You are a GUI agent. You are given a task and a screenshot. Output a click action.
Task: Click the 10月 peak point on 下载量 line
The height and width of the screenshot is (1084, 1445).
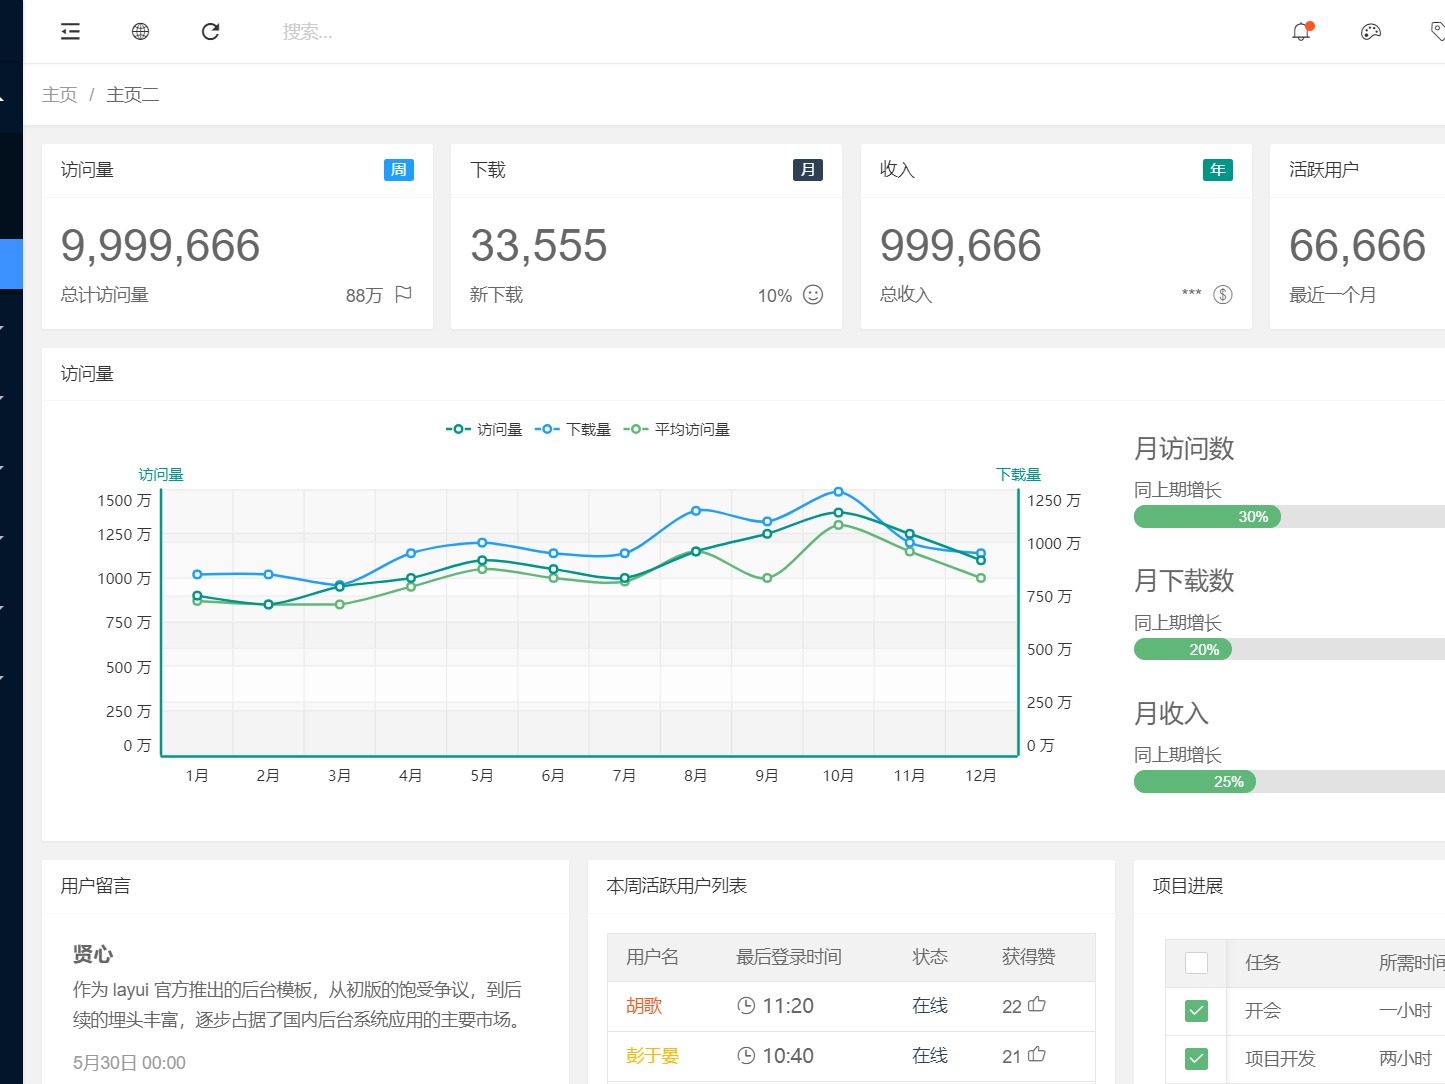[838, 491]
